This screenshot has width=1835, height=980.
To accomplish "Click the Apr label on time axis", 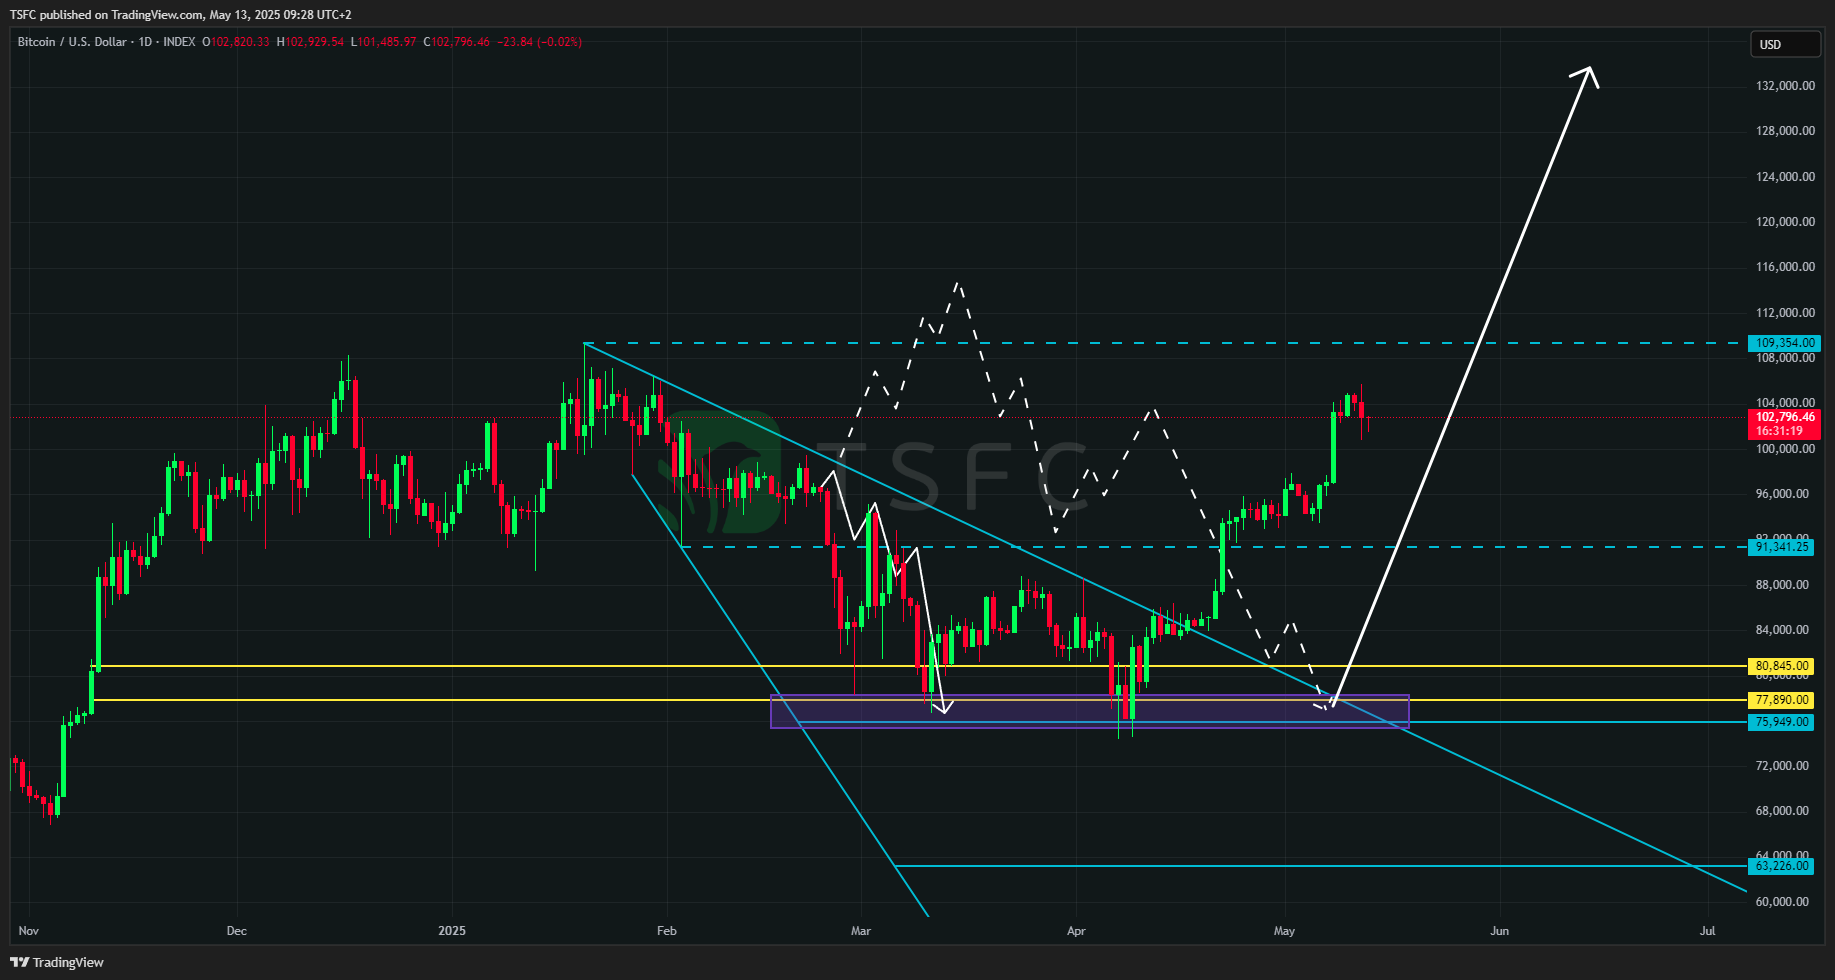I will (1076, 931).
